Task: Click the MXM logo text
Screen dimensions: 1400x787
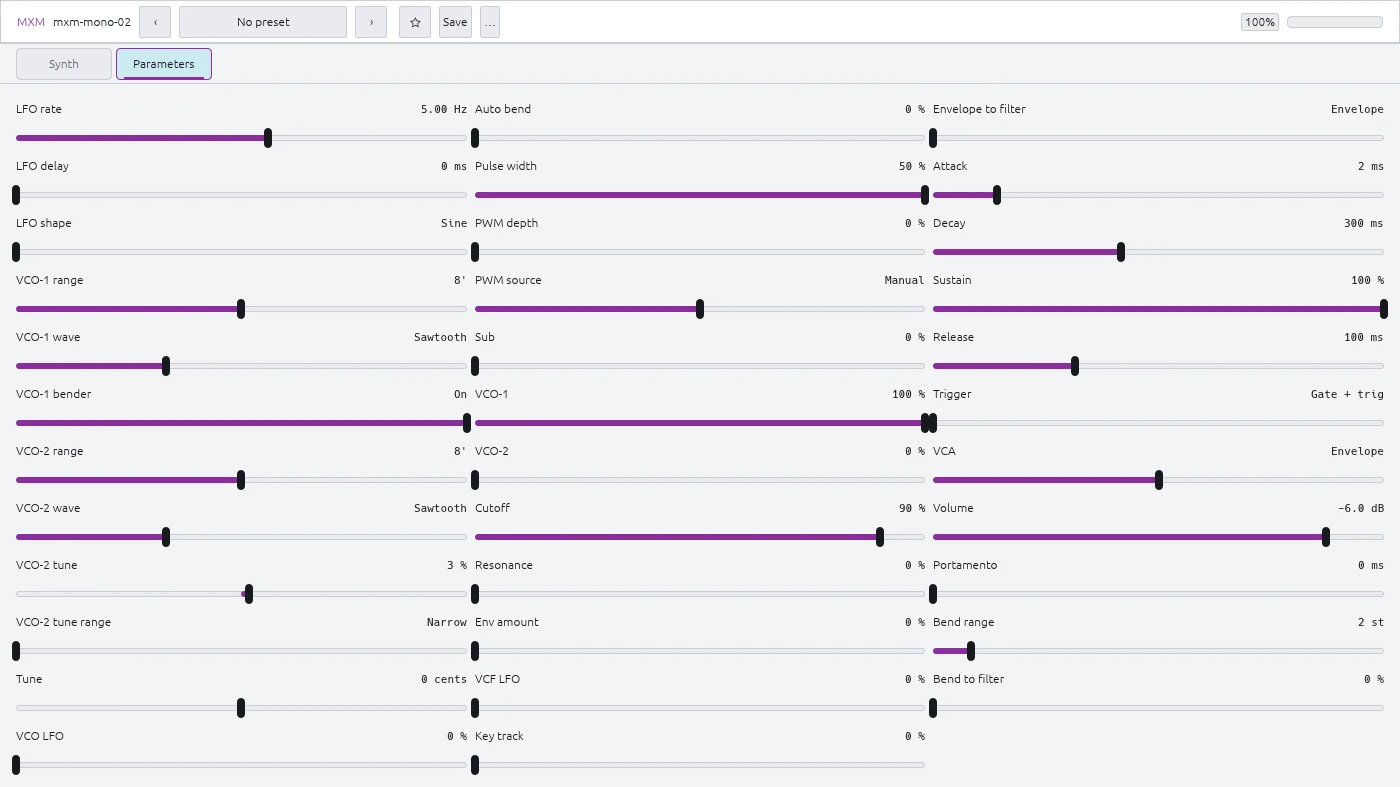Action: 31,22
